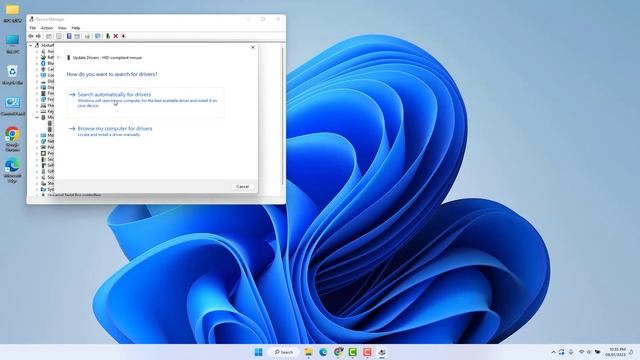Click the Cancel button in Update Drivers
The height and width of the screenshot is (360, 640).
(242, 187)
